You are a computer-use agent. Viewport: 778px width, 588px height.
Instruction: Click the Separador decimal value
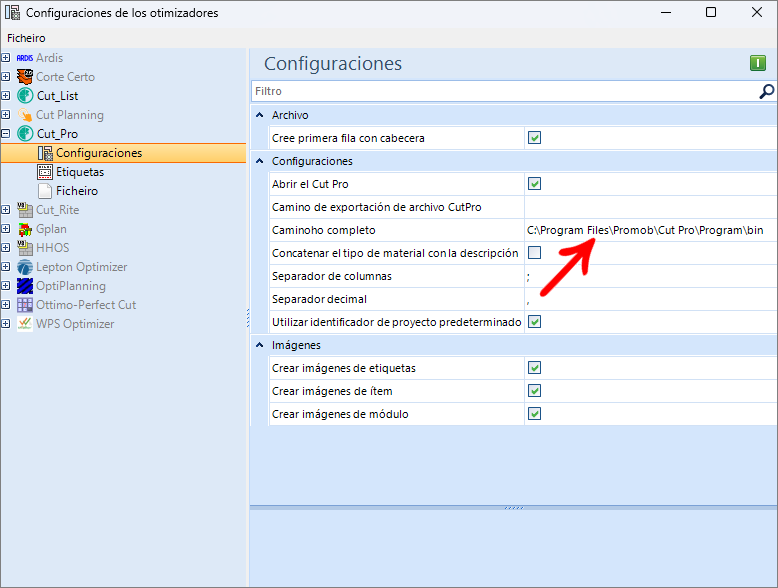(650, 299)
